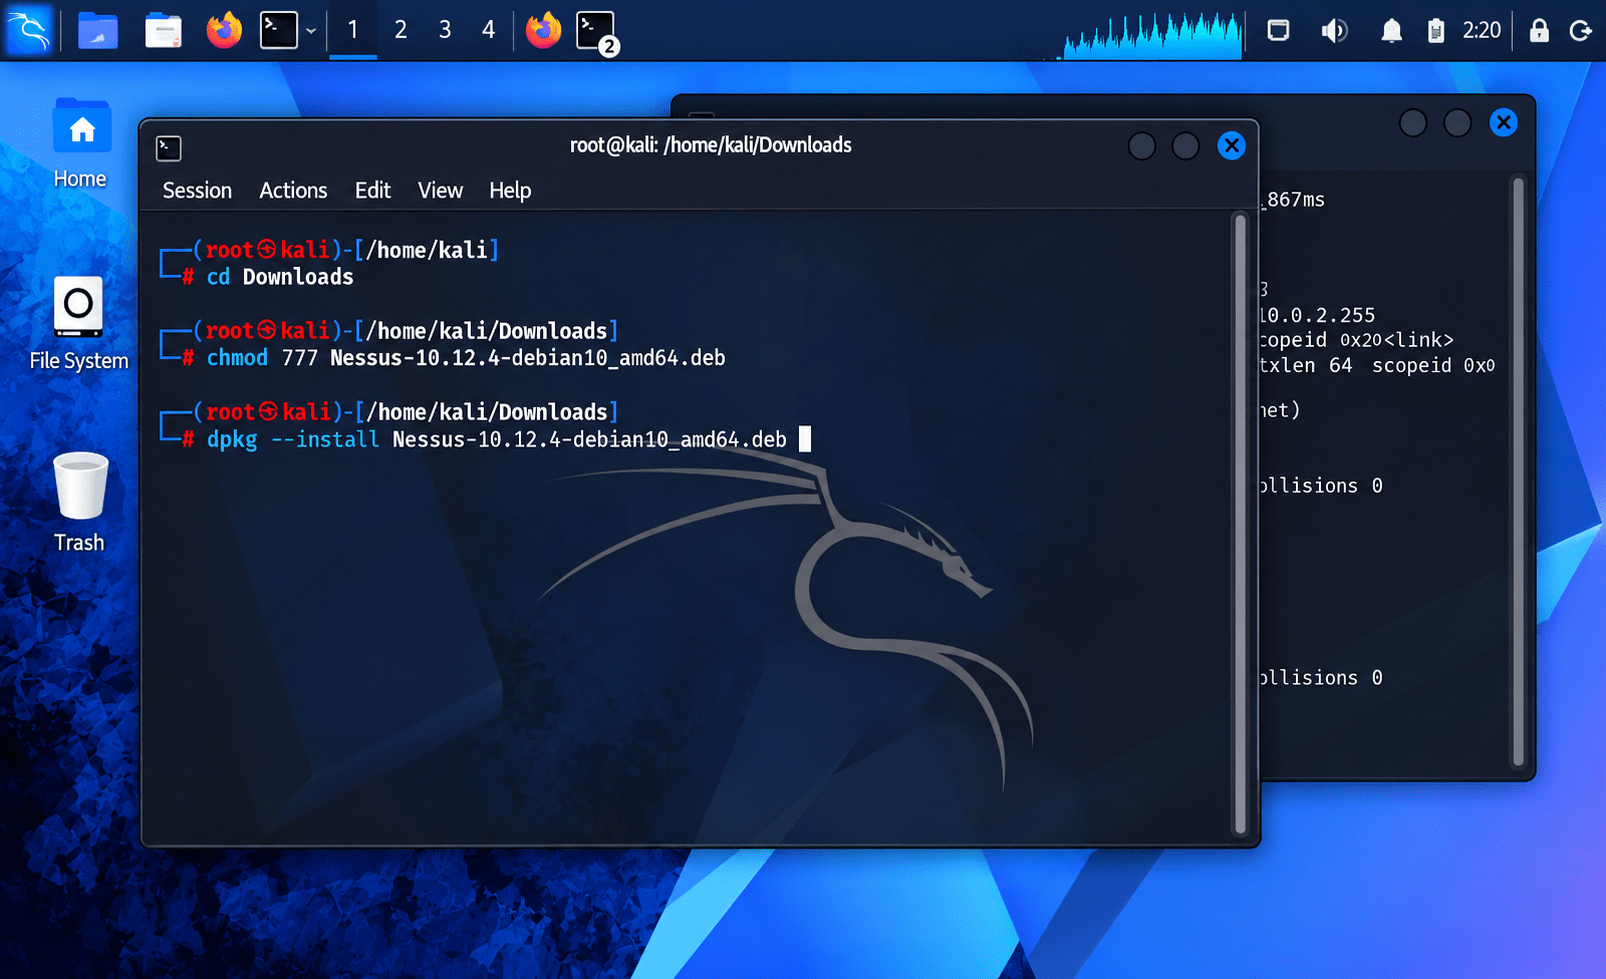The image size is (1606, 979).
Task: Open the Session menu
Action: pyautogui.click(x=197, y=190)
